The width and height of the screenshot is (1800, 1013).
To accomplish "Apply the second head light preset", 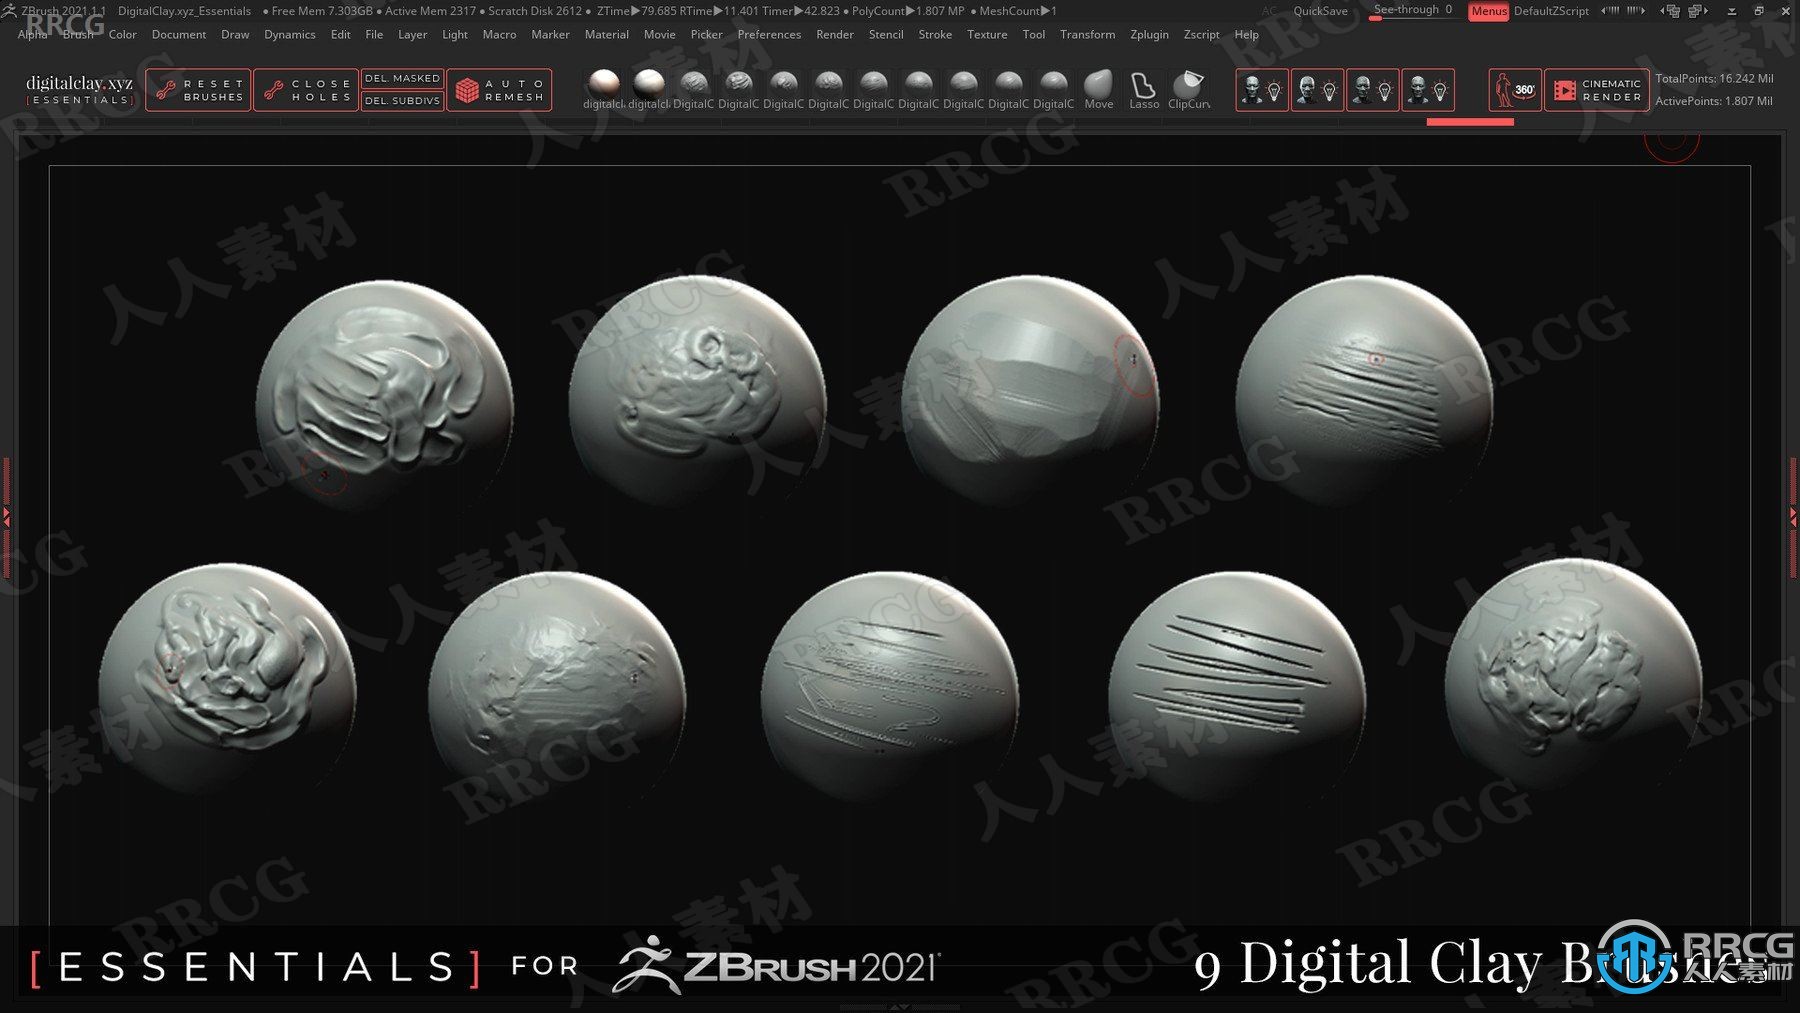I will click(1317, 90).
